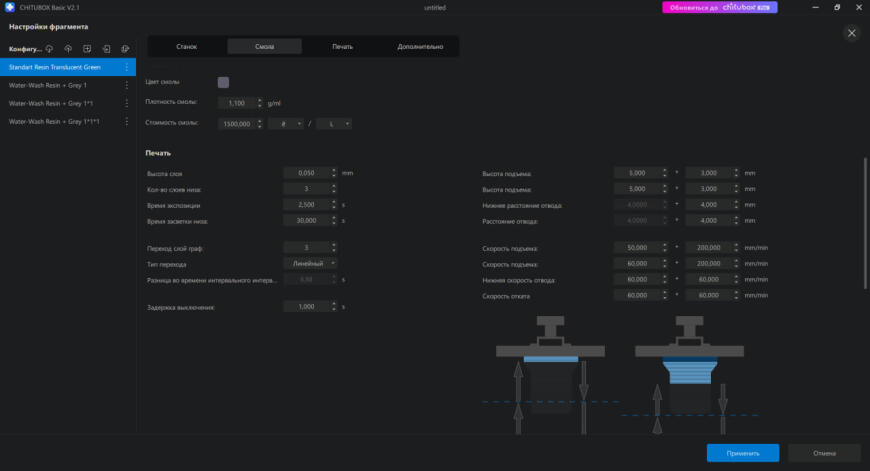
Task: Click second field of Расстояние отвода row
Action: coord(709,220)
